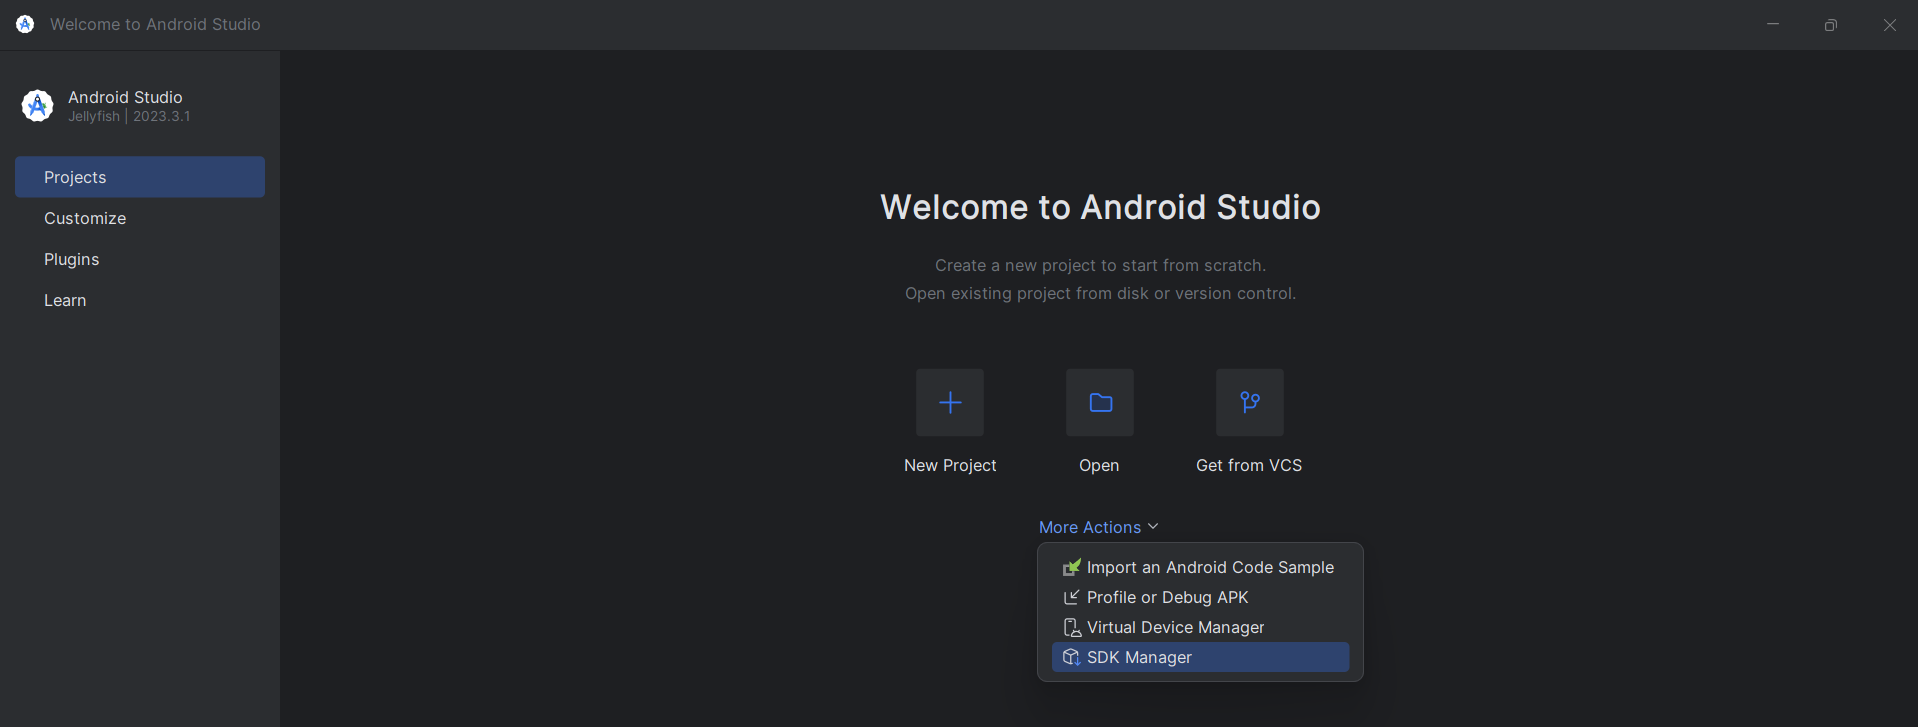Choose Import an Android Code Sample
Image resolution: width=1918 pixels, height=727 pixels.
click(1200, 567)
